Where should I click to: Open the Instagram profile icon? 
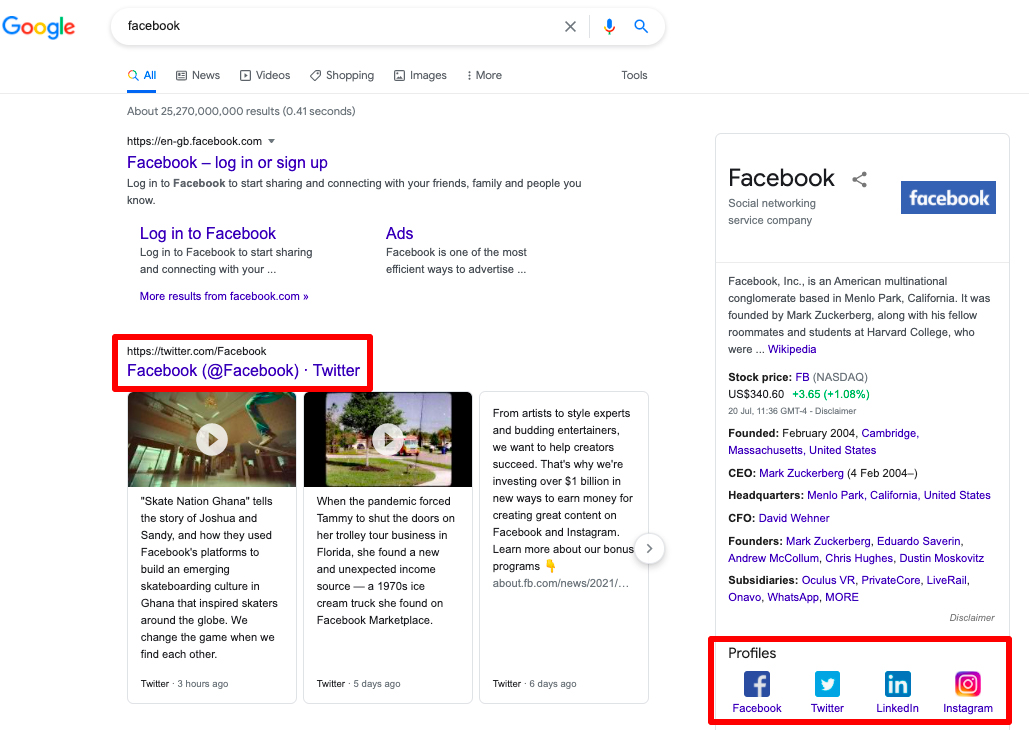click(968, 684)
